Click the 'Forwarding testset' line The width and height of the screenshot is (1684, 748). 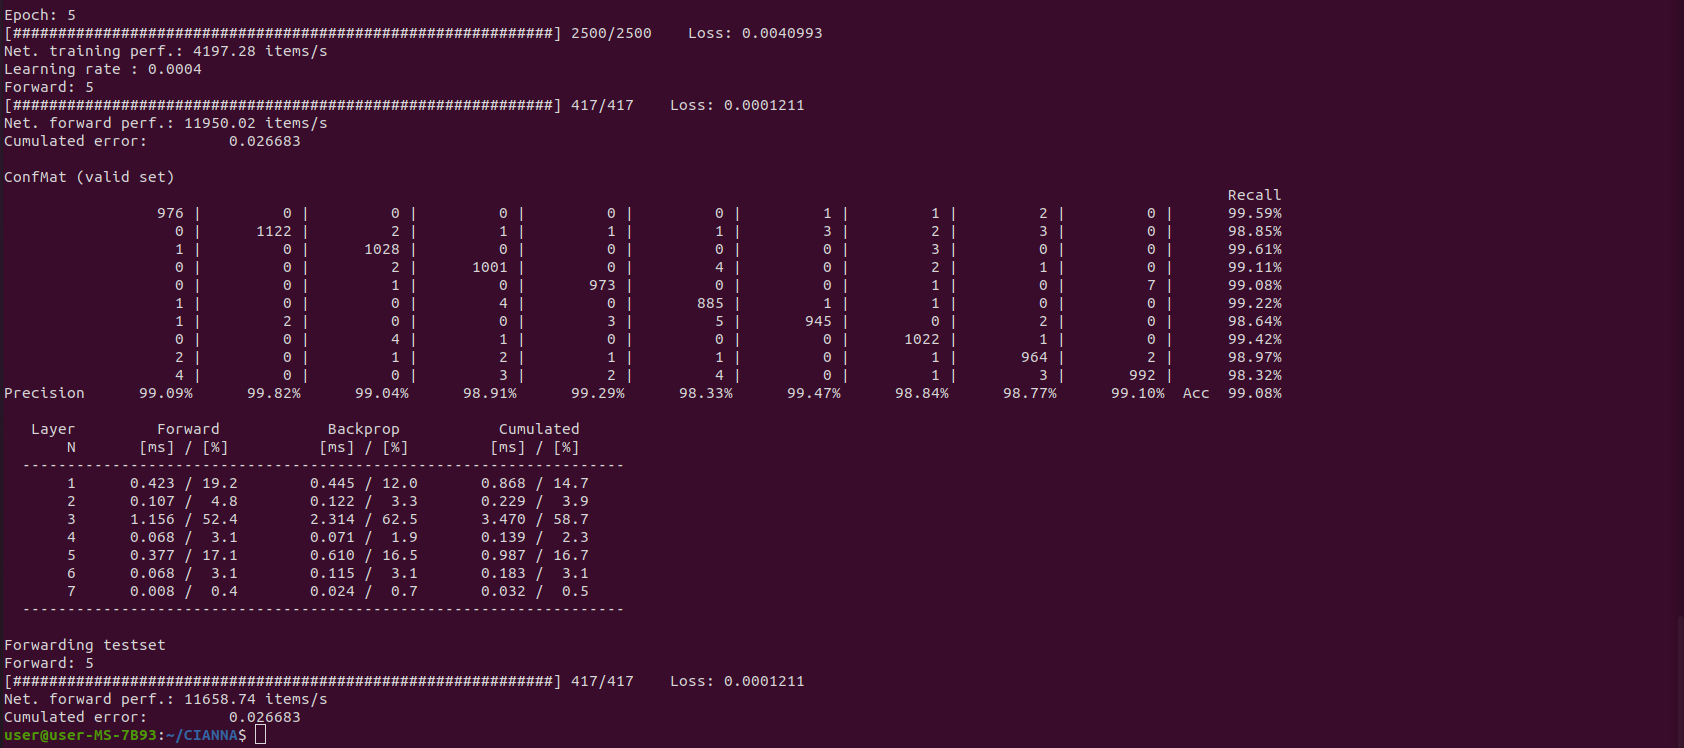pos(85,645)
